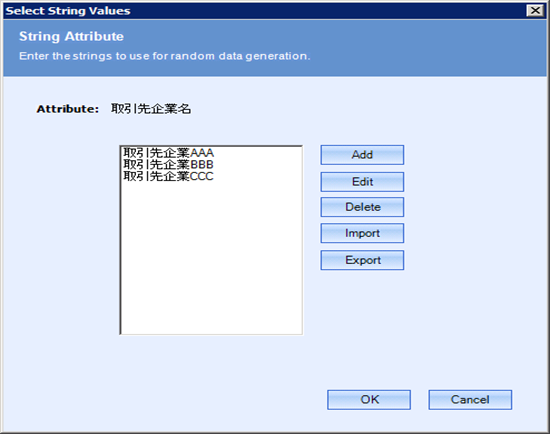Viewport: 550px width, 434px height.
Task: Delete the selected string value
Action: pos(362,207)
